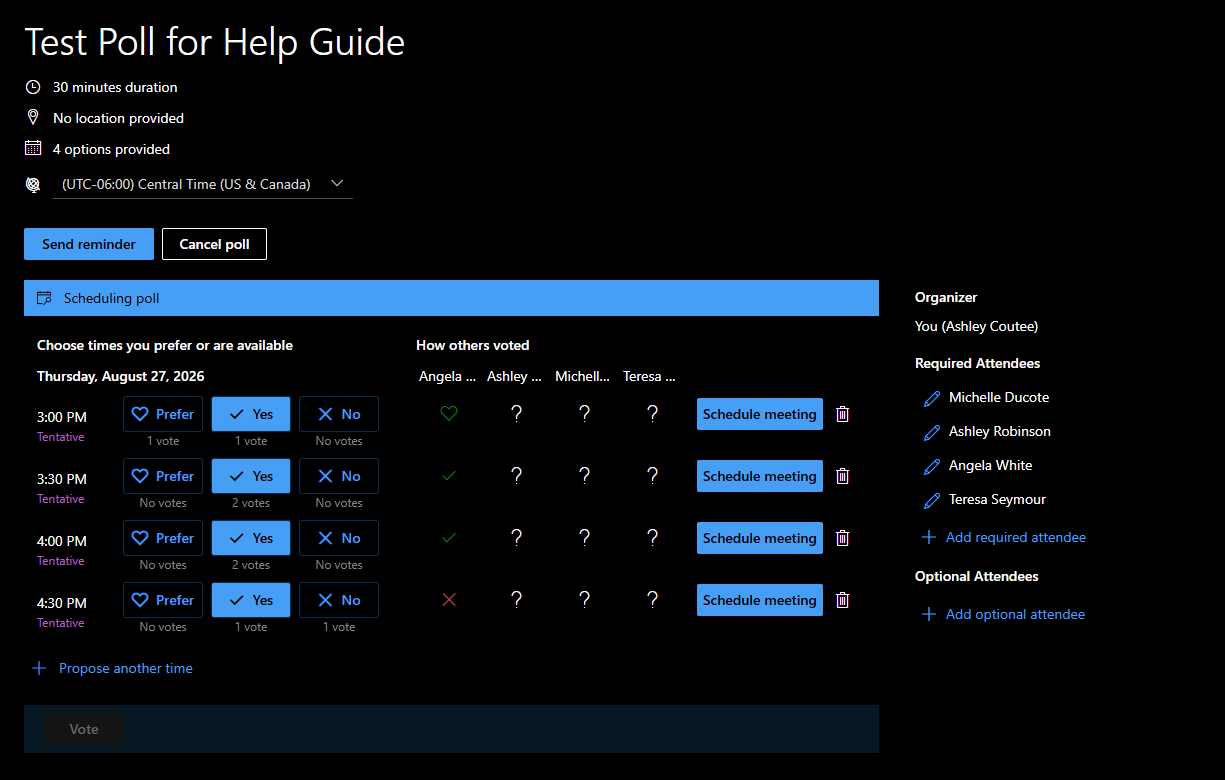Click the calendar options icon
This screenshot has height=780, width=1225.
[33, 148]
